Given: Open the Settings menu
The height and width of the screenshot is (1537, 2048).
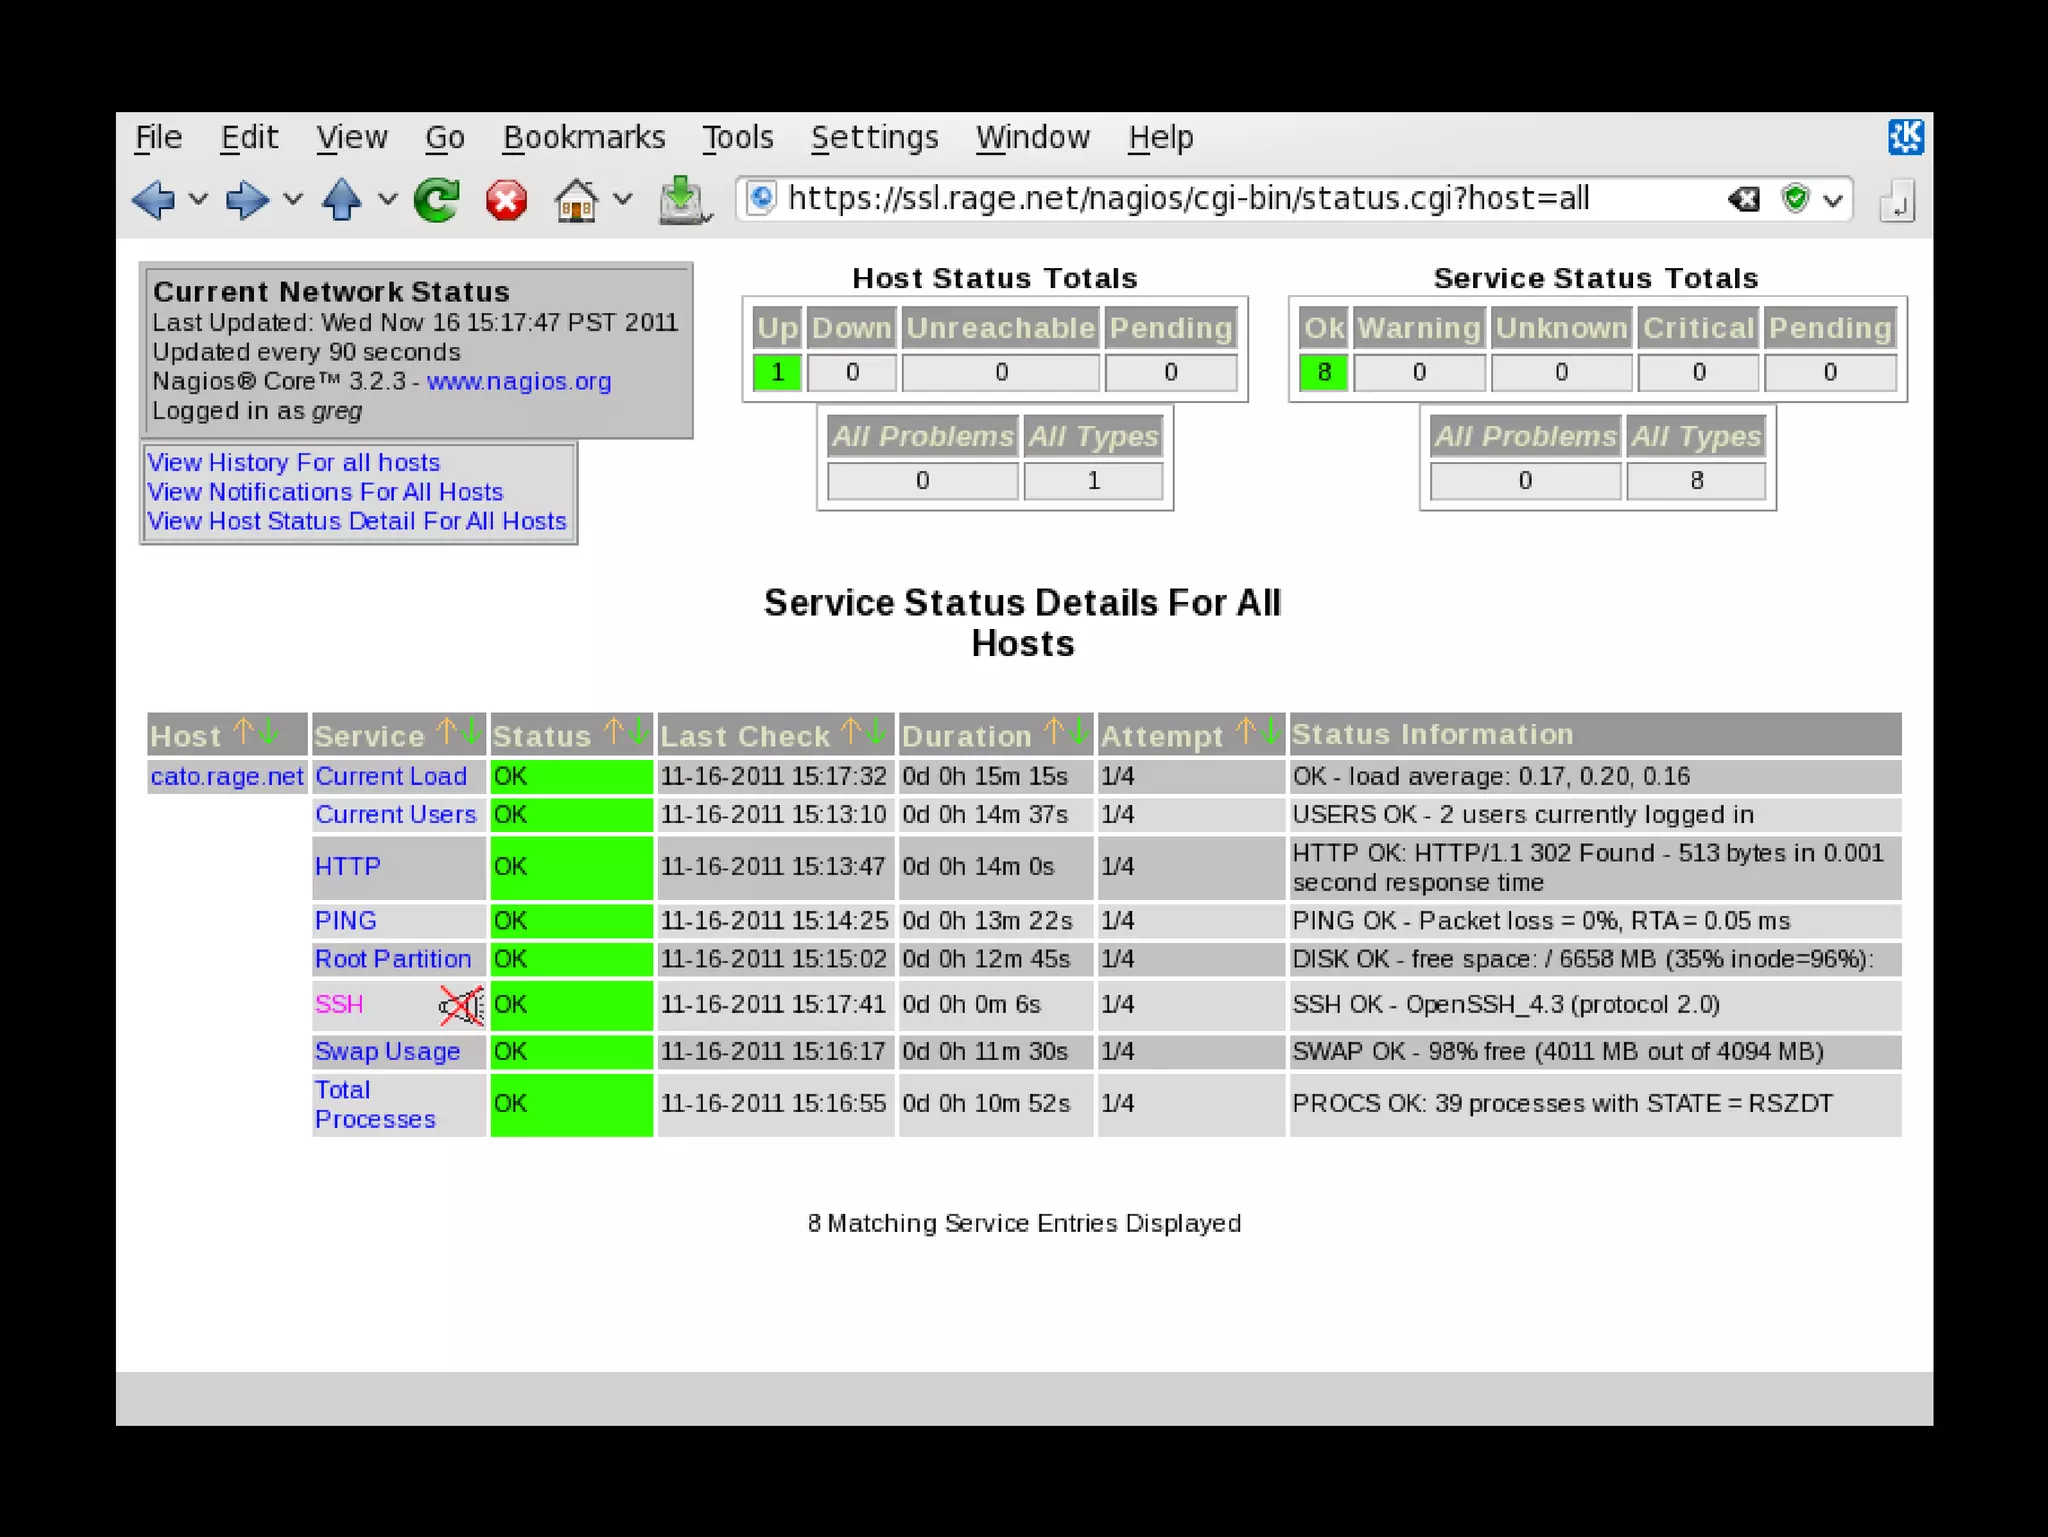Looking at the screenshot, I should pyautogui.click(x=874, y=137).
